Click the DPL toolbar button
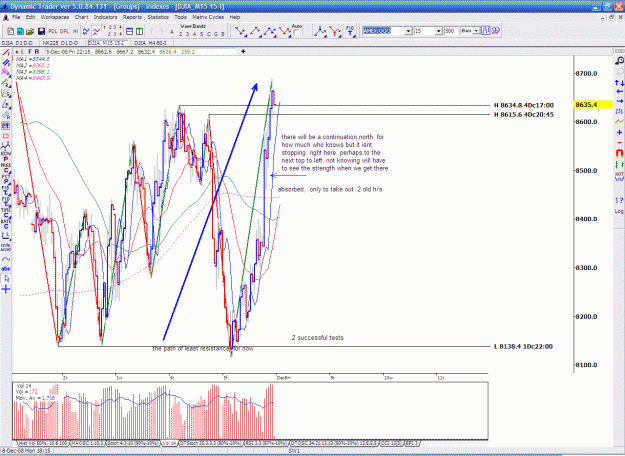 [64, 31]
